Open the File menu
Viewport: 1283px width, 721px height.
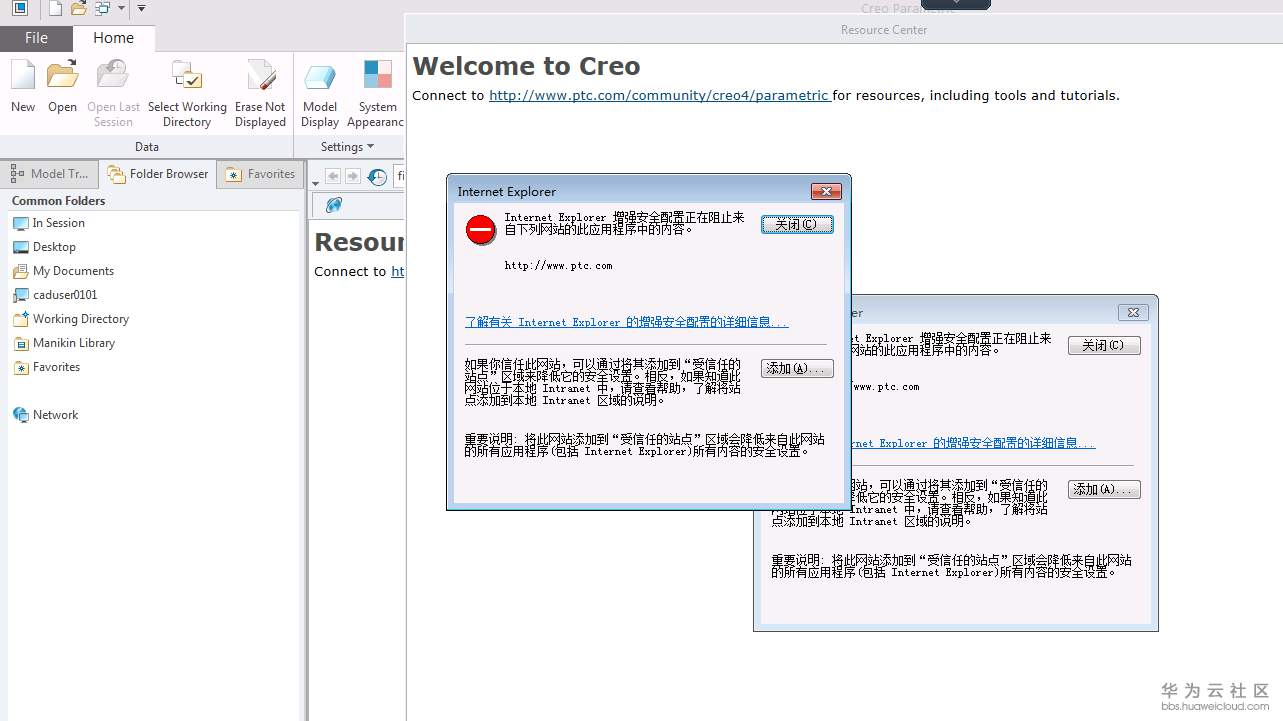[x=36, y=38]
